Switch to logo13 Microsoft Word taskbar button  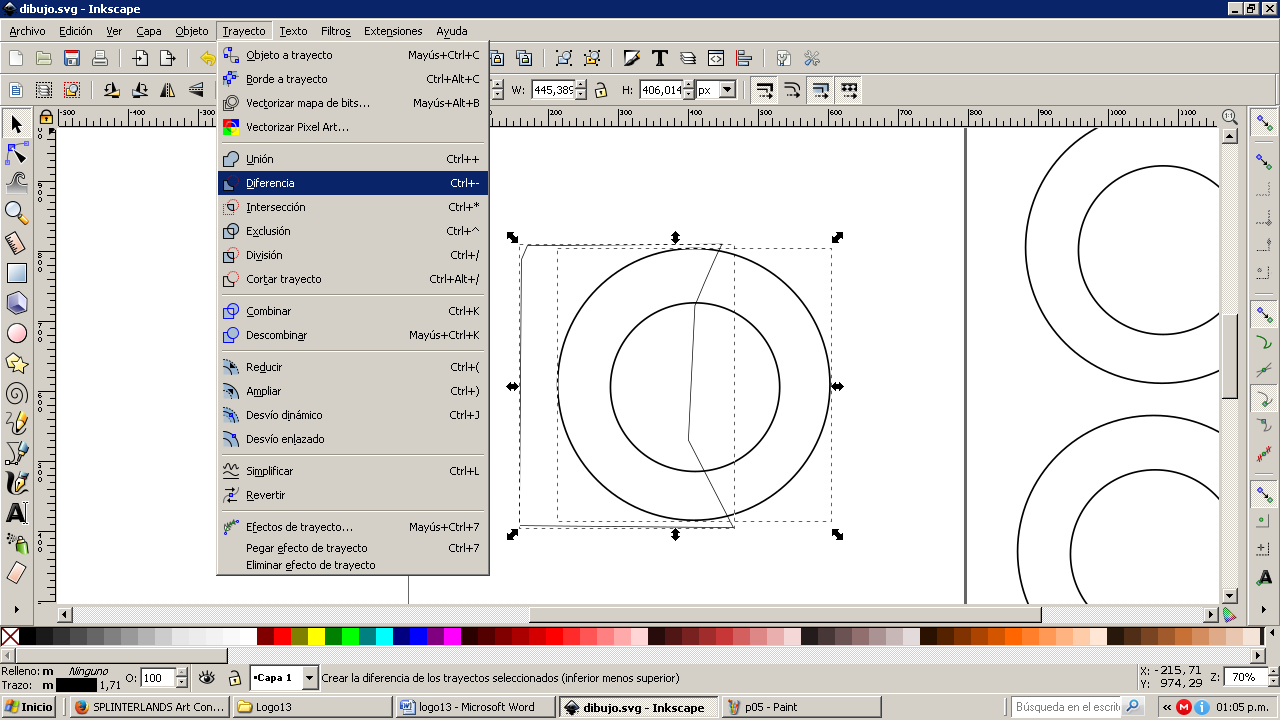(475, 707)
